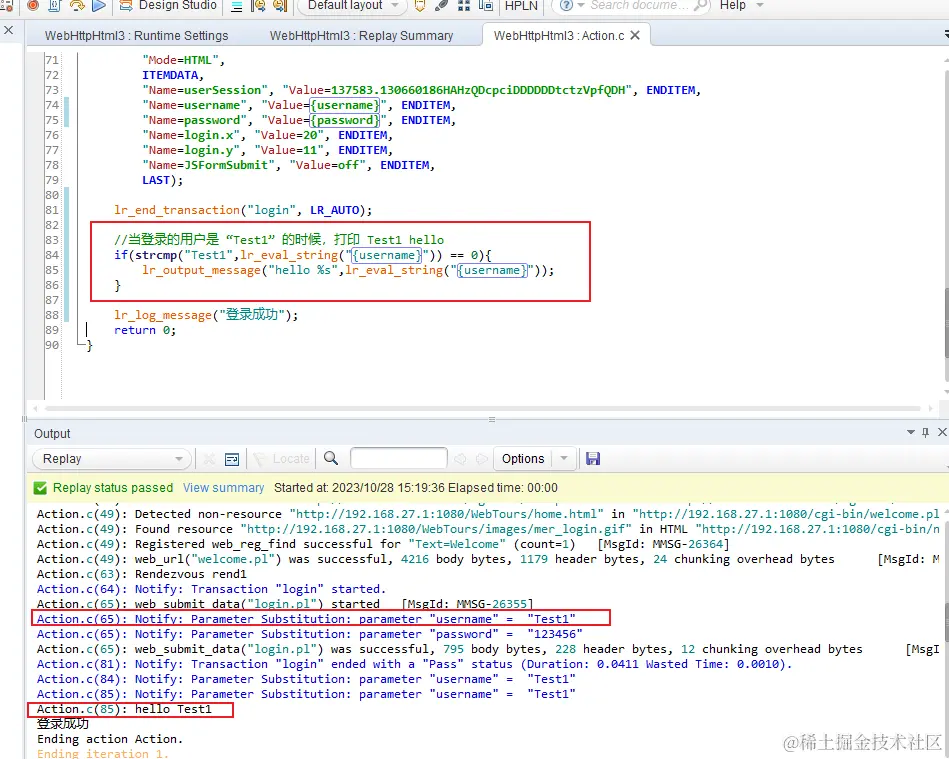Click the log line "Rendezvous rend1"
The width and height of the screenshot is (949, 759).
[x=142, y=574]
